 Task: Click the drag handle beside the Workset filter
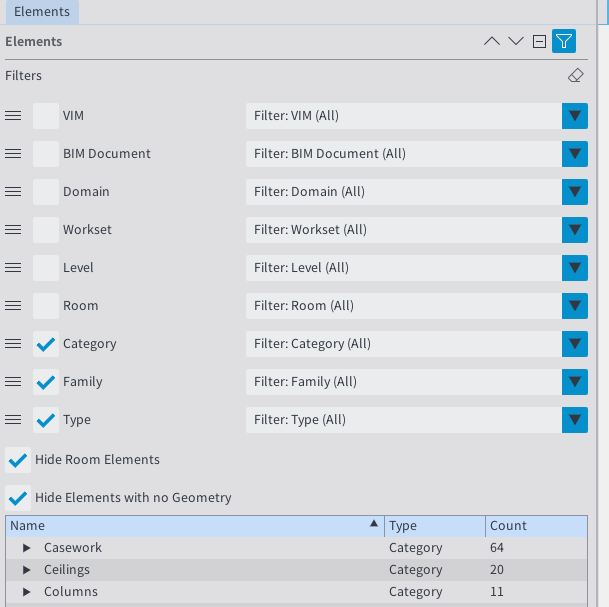pyautogui.click(x=14, y=230)
